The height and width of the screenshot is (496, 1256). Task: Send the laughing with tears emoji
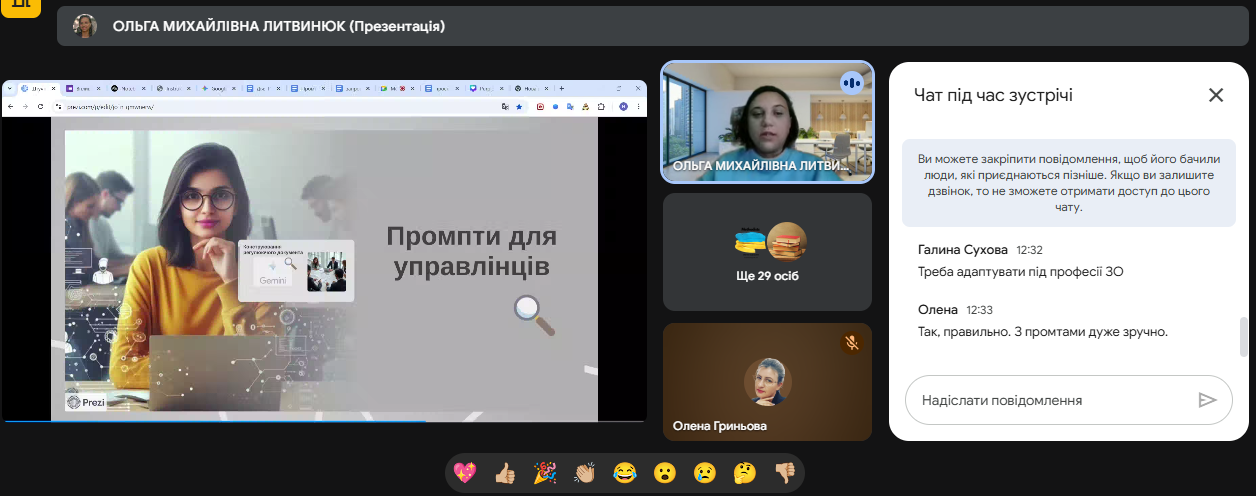tap(625, 473)
